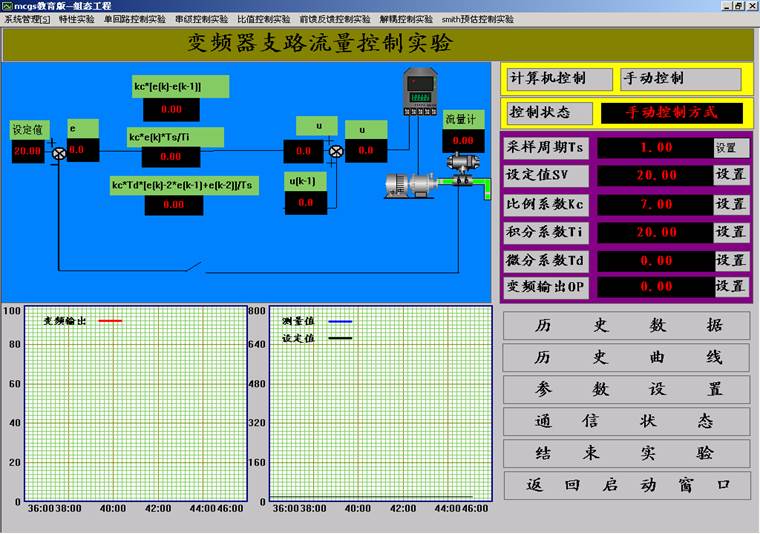760x534 pixels.
Task: Click the 历史曲线 button
Action: pos(626,357)
